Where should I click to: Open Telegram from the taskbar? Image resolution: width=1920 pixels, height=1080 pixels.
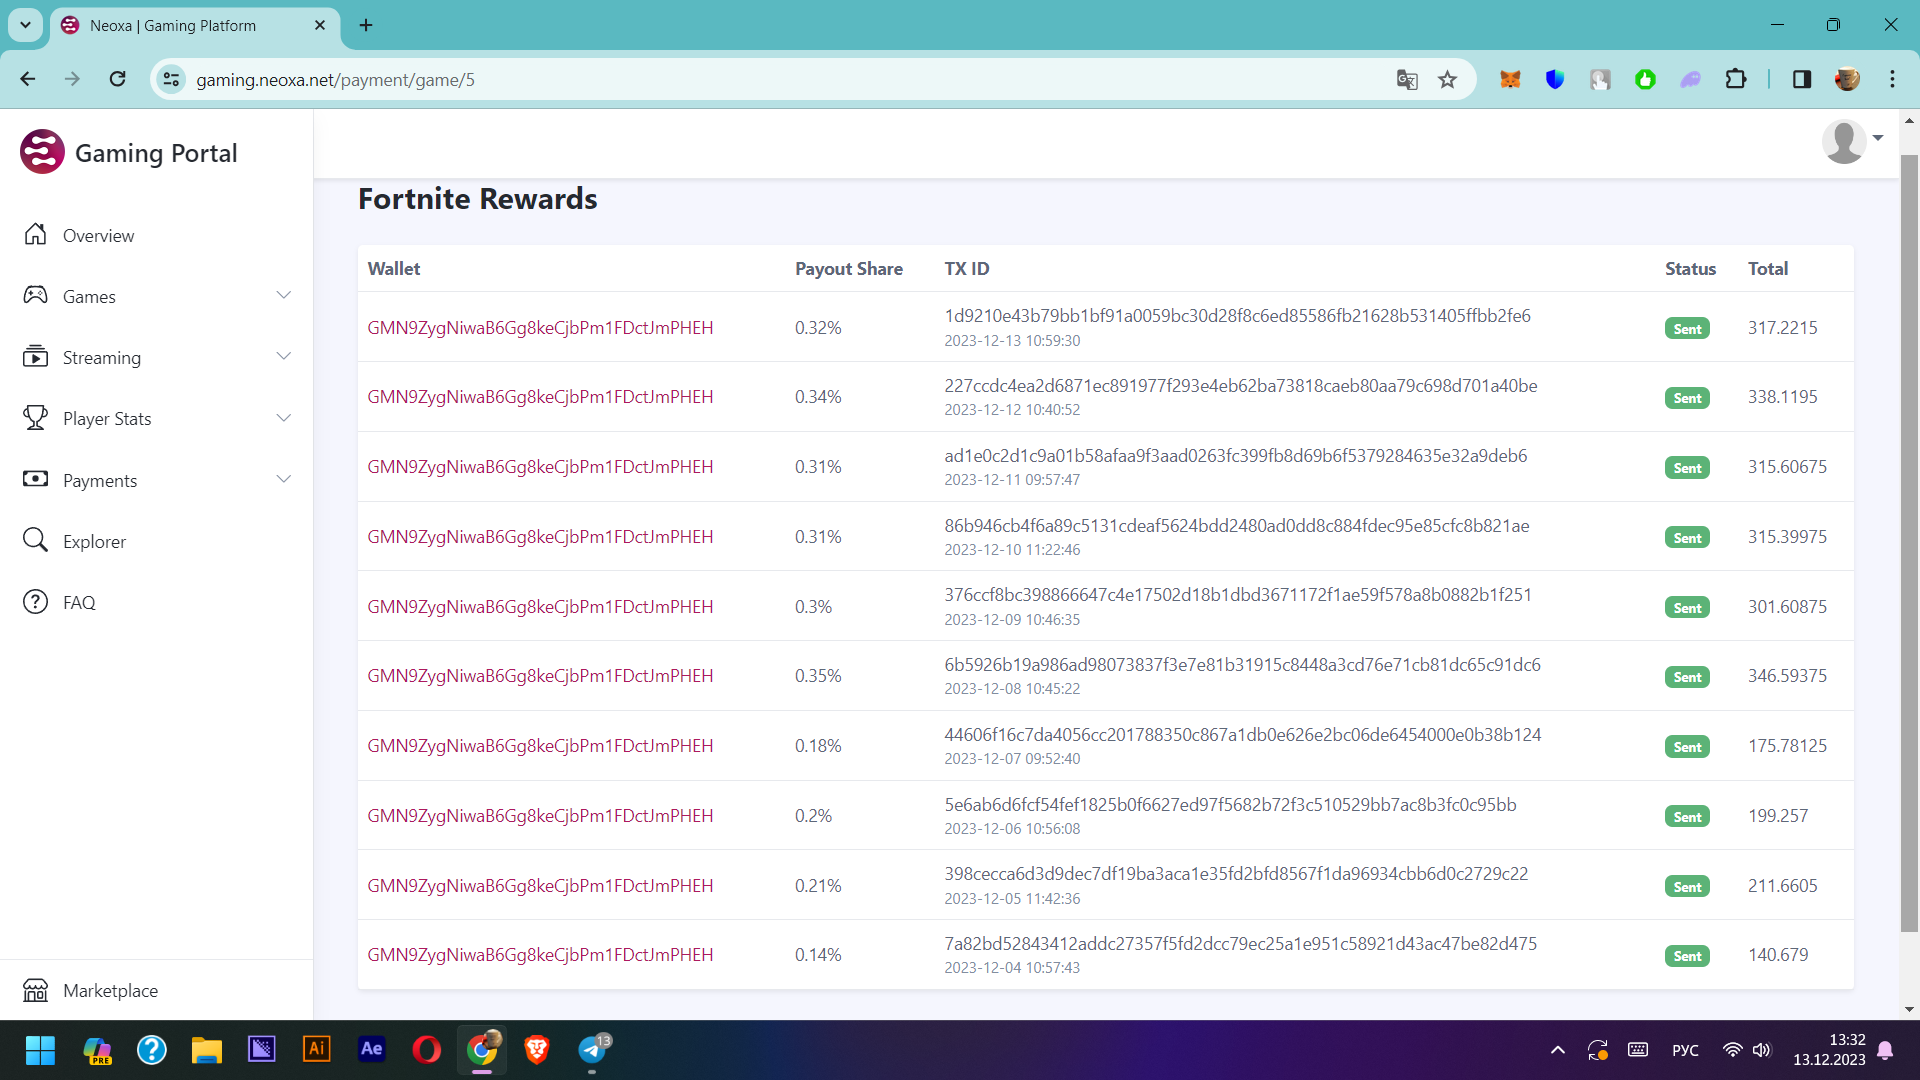click(592, 1049)
